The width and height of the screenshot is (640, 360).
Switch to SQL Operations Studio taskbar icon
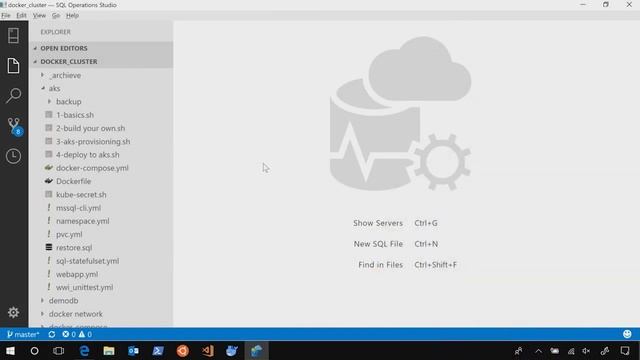pyautogui.click(x=256, y=351)
